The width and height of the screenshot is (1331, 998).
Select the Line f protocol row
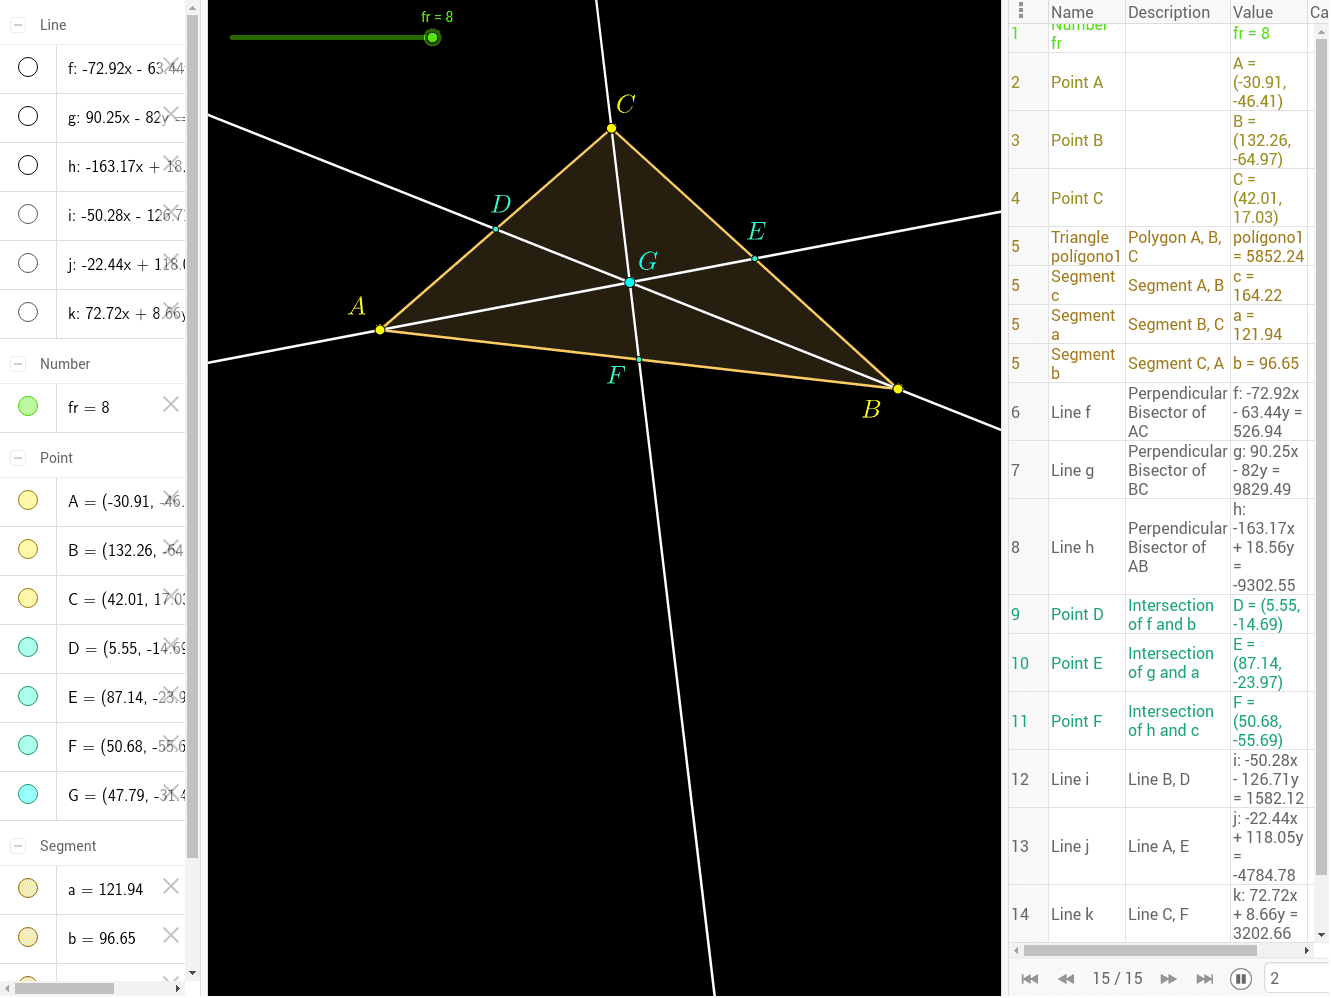[x=1159, y=412]
